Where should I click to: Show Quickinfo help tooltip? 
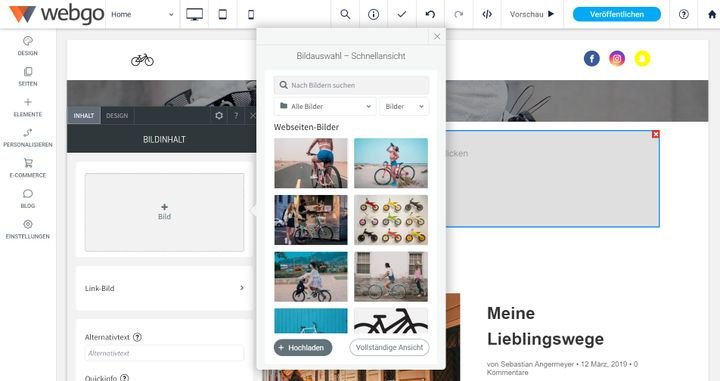[124, 378]
